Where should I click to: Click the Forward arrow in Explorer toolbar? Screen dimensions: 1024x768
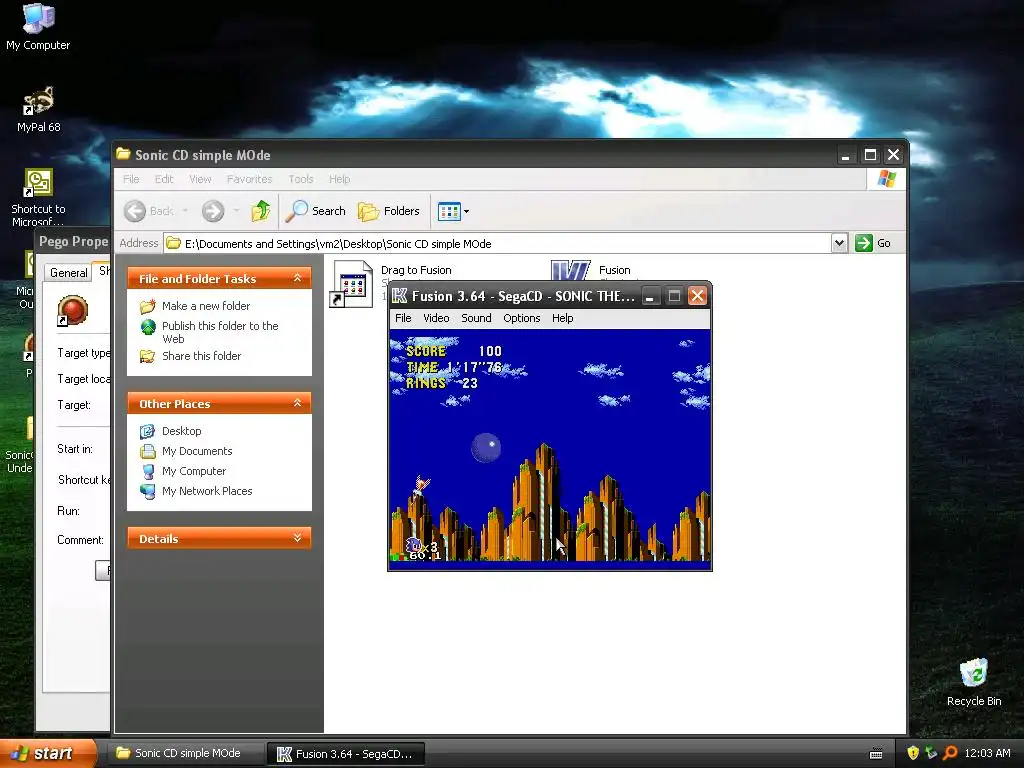(213, 211)
